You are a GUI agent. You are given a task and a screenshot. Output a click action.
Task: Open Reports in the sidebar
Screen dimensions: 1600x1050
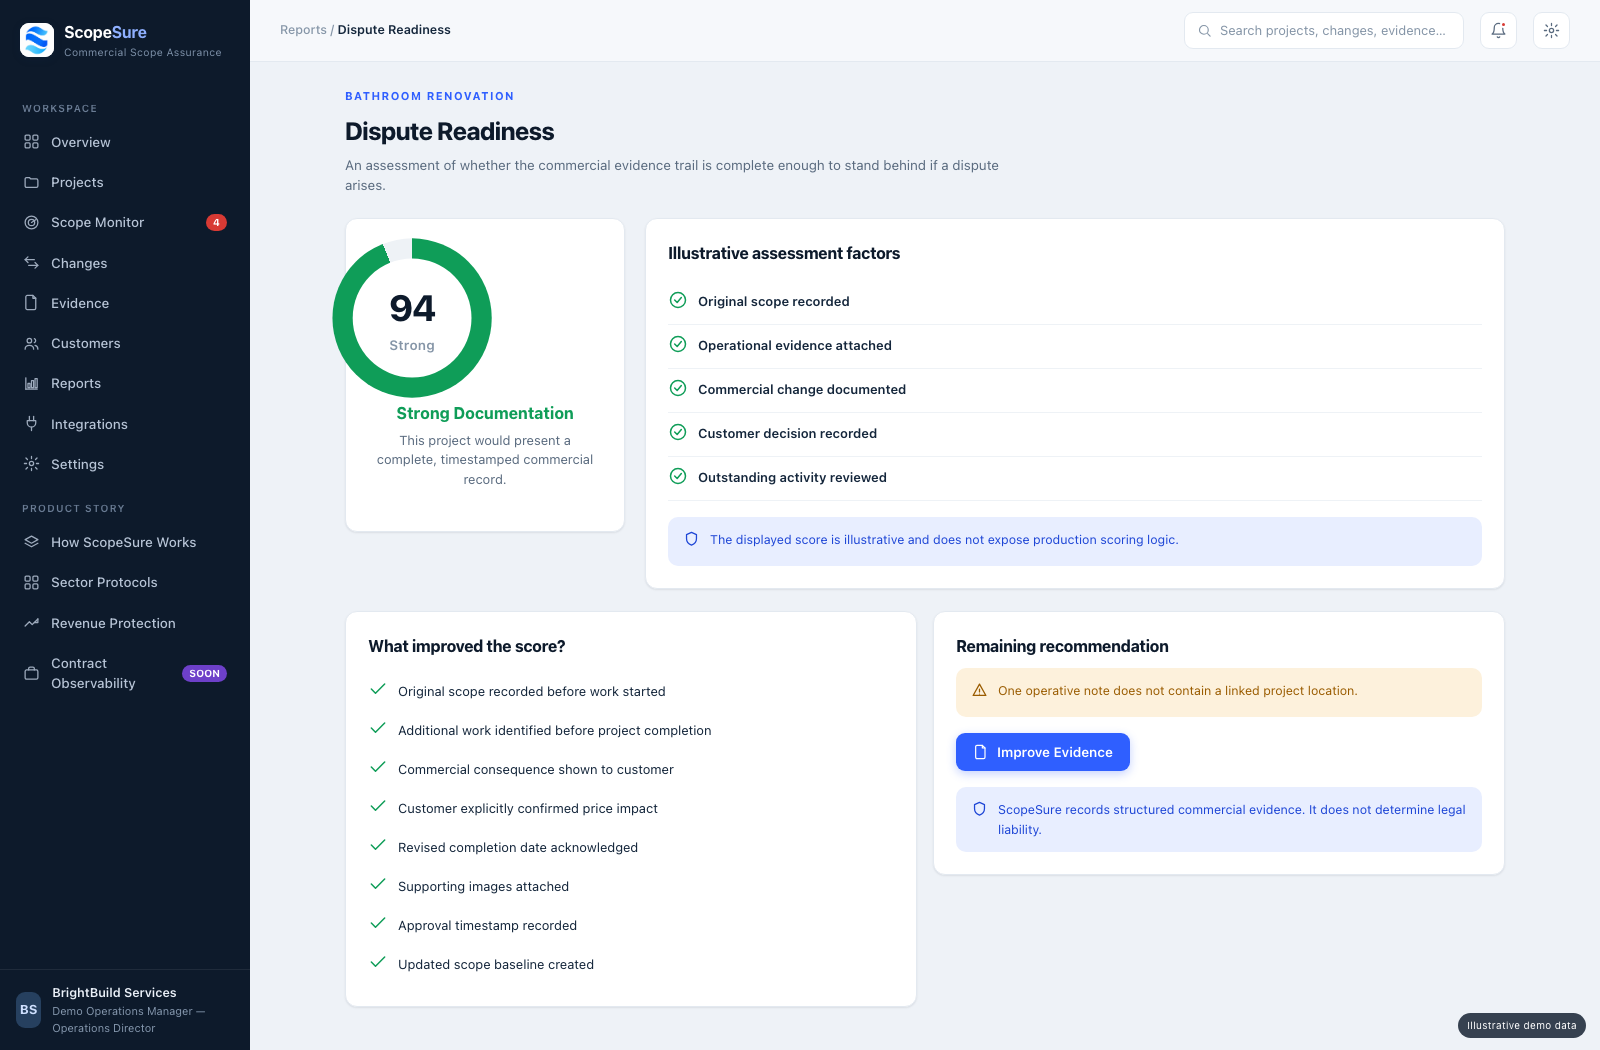[125, 383]
